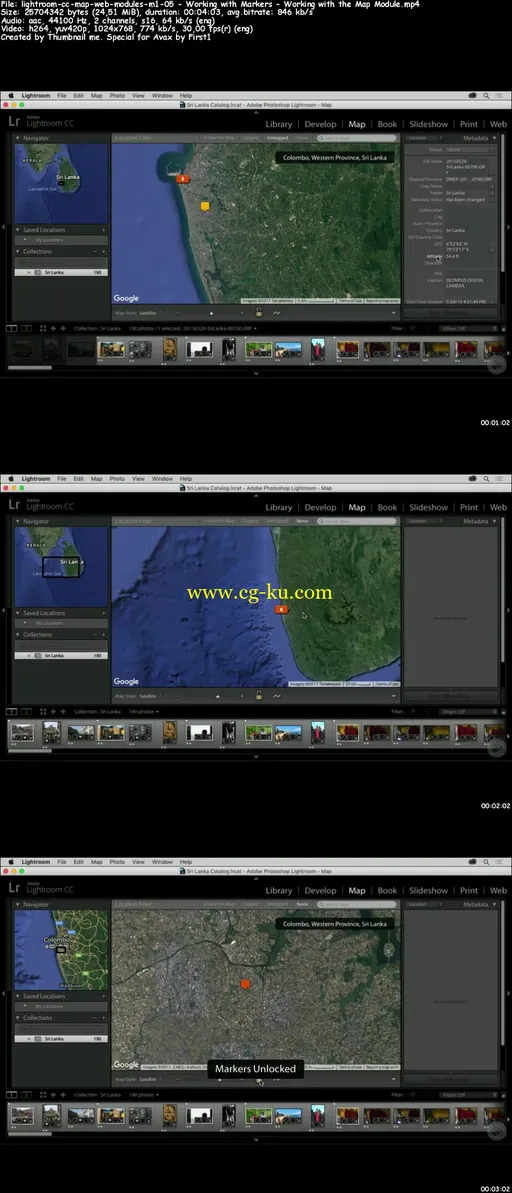Screen dimensions: 512x1193
Task: Add saved location plus icon, 00:02:02 frame
Action: [x=103, y=613]
